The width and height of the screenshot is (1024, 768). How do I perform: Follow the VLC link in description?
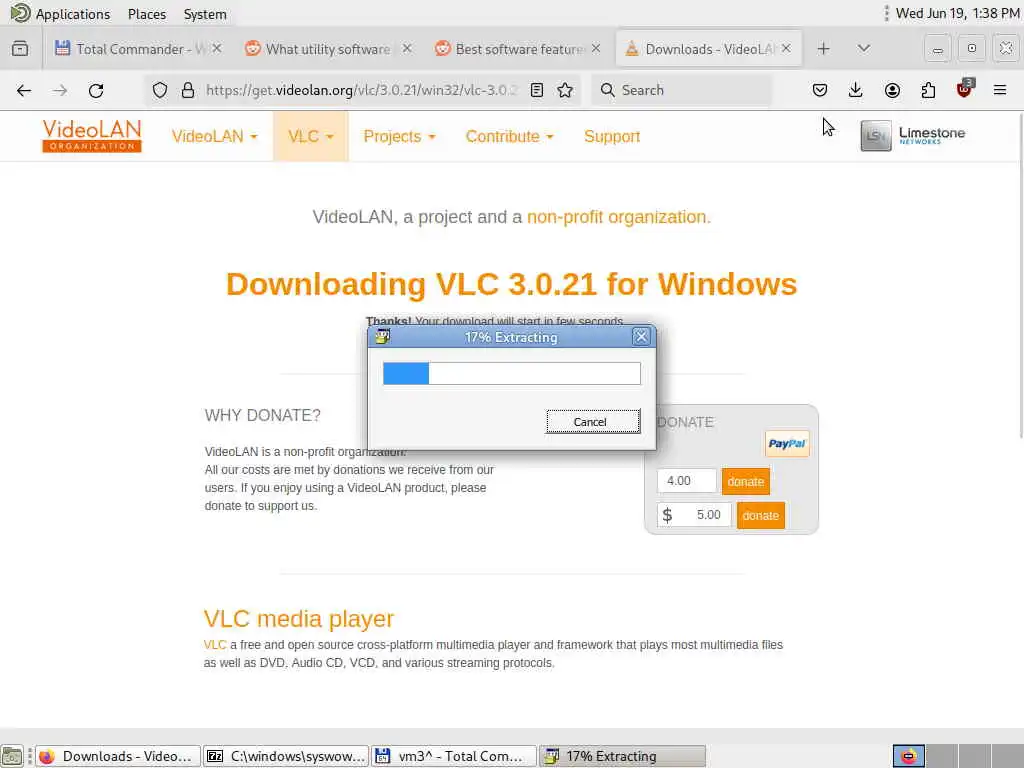[215, 645]
